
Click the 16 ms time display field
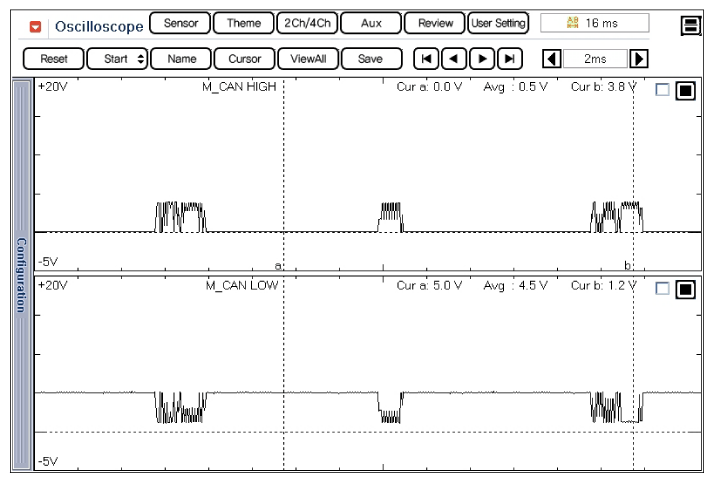594,22
